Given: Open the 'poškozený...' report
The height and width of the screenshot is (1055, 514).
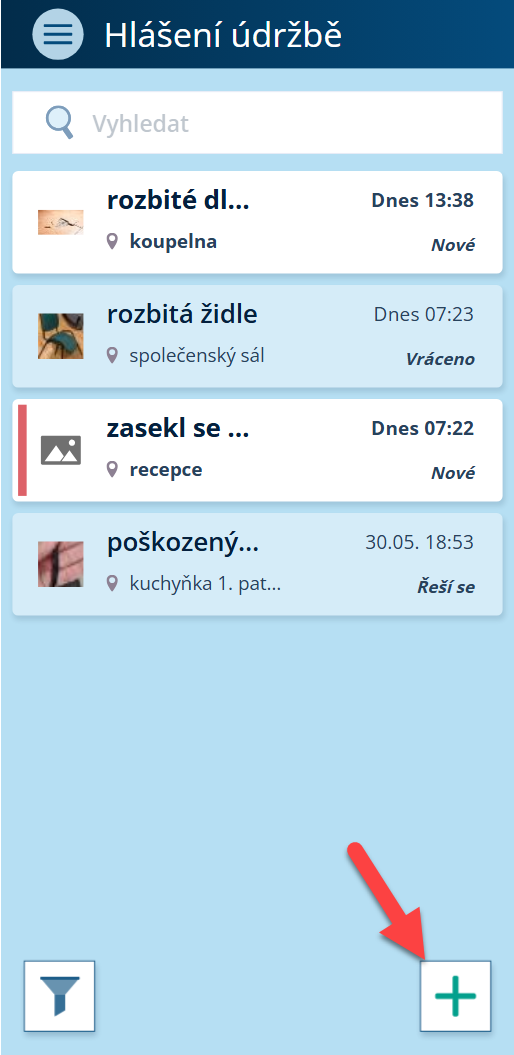Looking at the screenshot, I should 257,564.
